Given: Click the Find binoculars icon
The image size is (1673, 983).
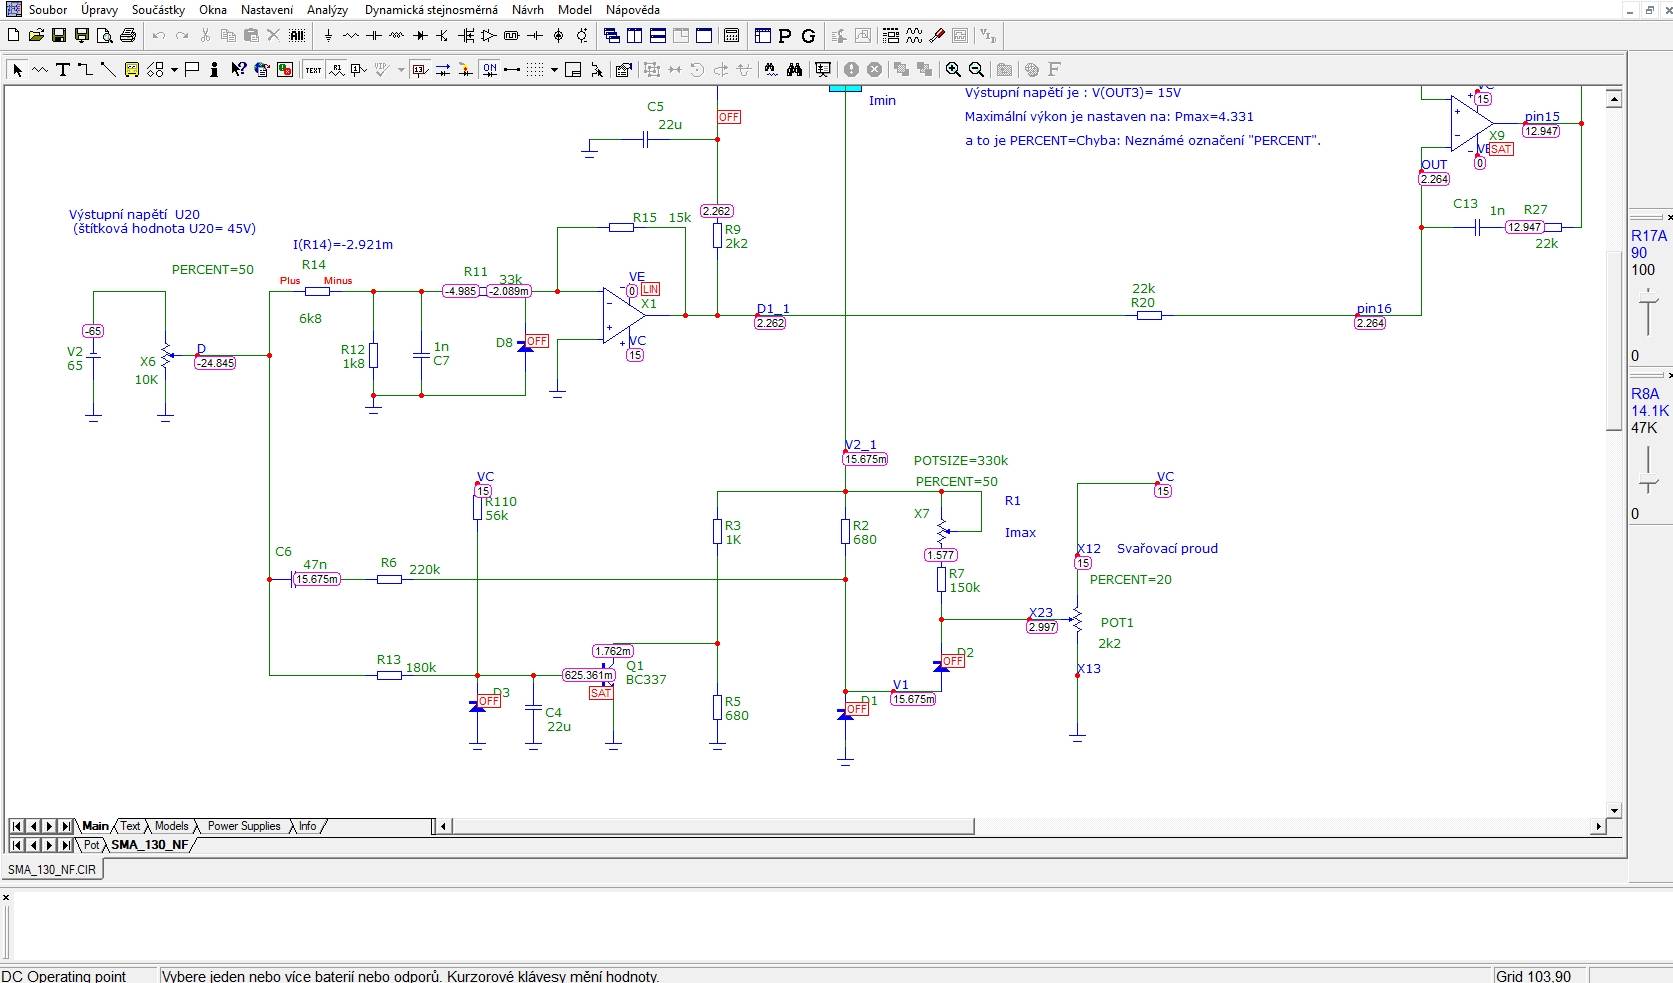Looking at the screenshot, I should [794, 70].
